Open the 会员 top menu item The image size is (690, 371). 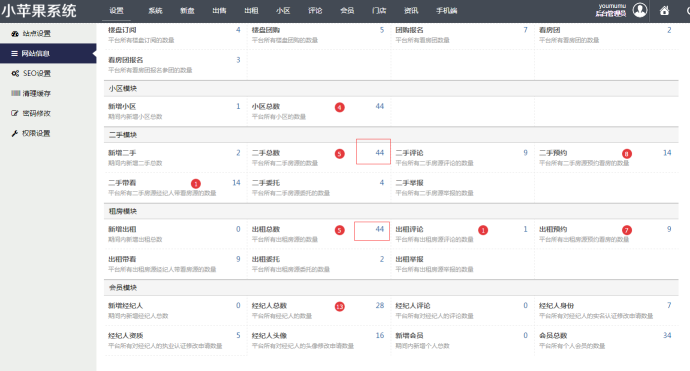pos(347,11)
